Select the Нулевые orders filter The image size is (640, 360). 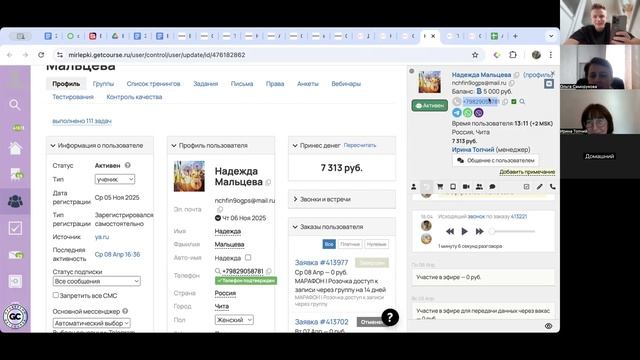[376, 244]
